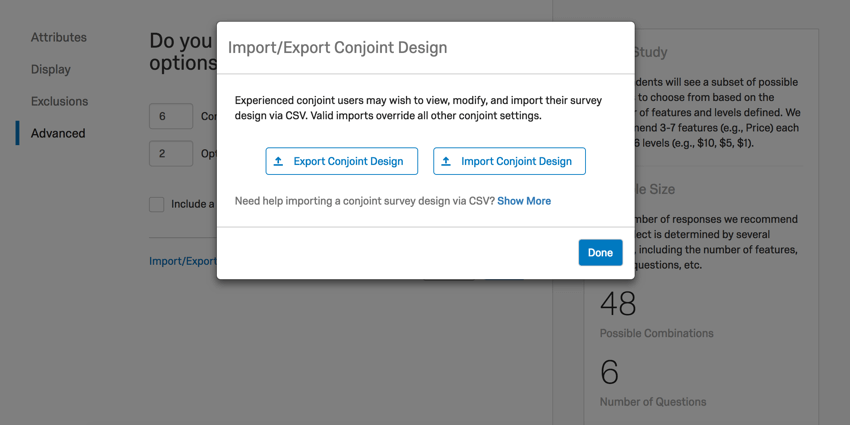The image size is (850, 425).
Task: Click the upload arrow icon beside Import Conjoint Design
Action: pyautogui.click(x=446, y=161)
